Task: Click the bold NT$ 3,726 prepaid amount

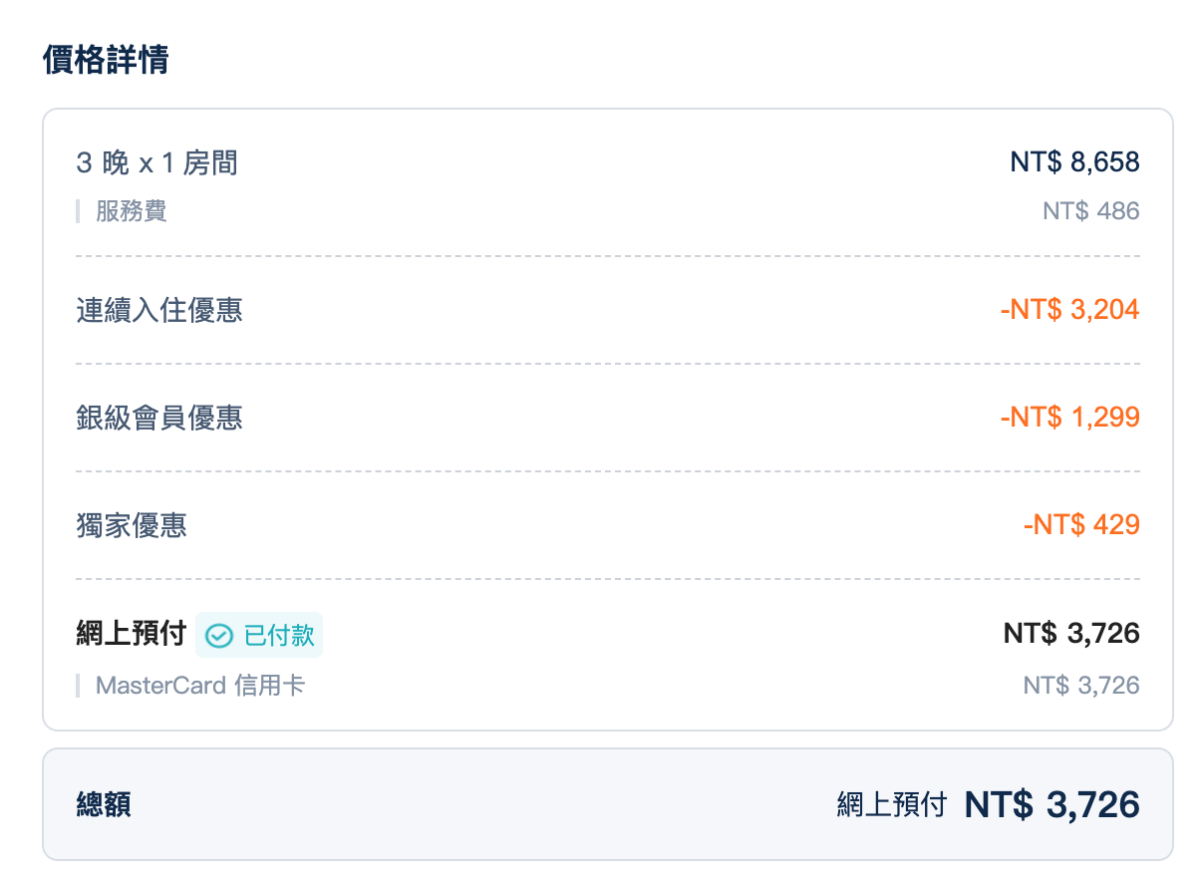Action: pyautogui.click(x=1071, y=634)
